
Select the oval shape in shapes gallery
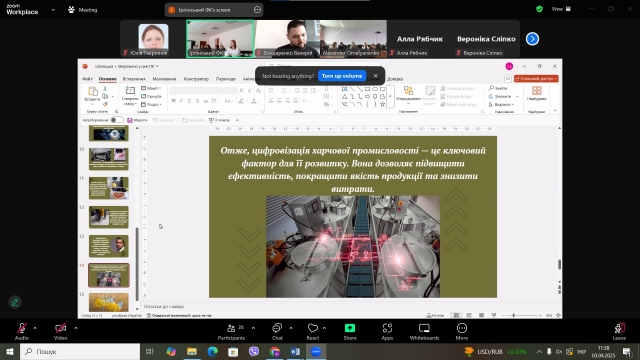click(375, 89)
